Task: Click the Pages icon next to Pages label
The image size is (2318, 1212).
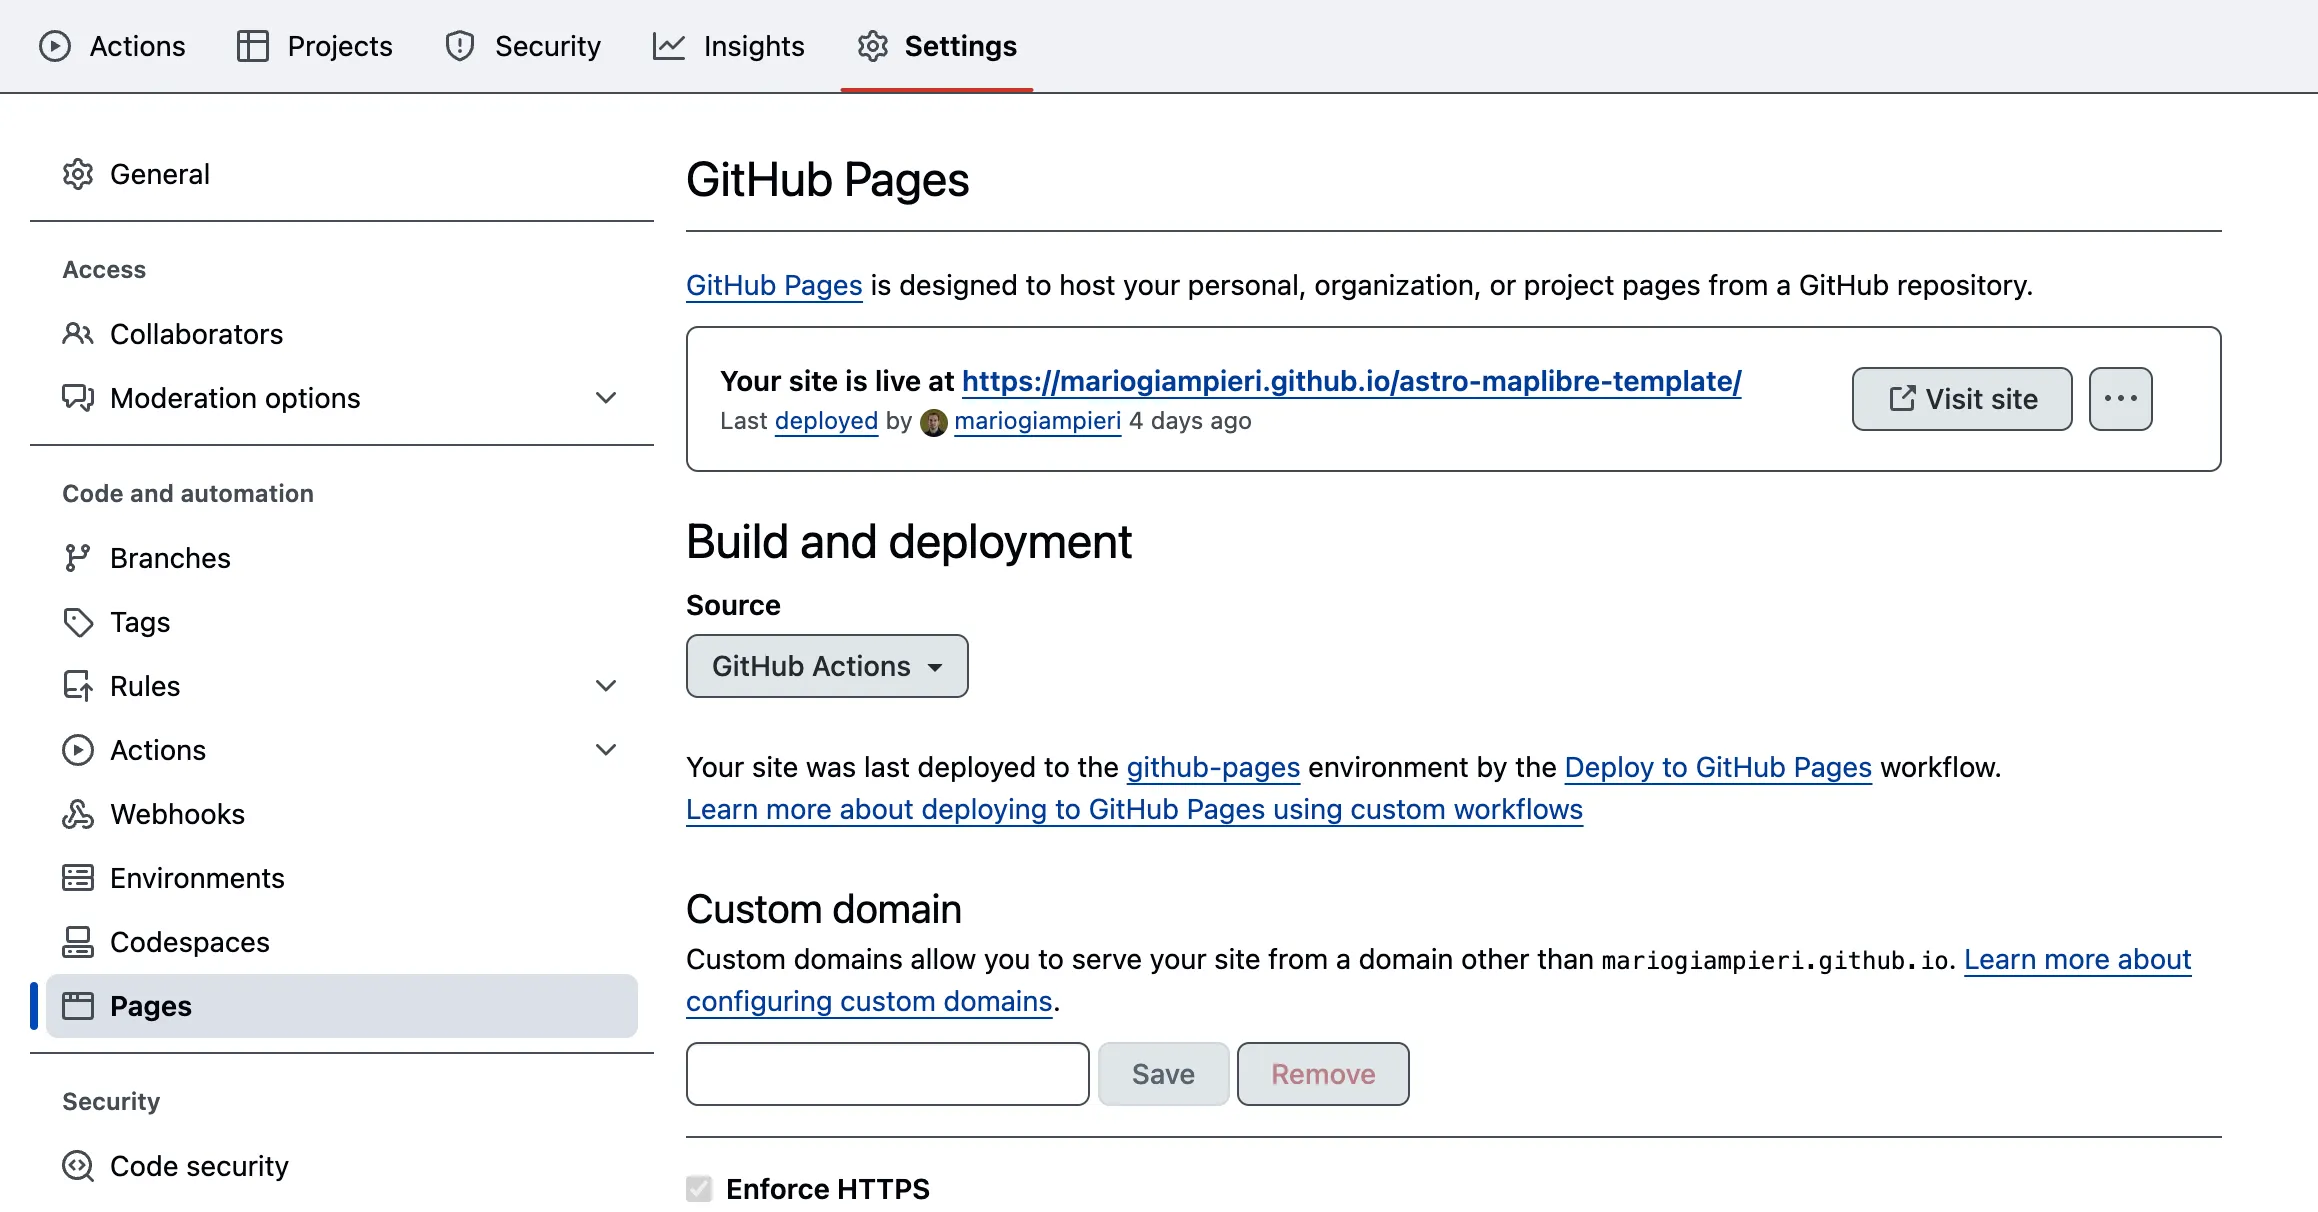Action: point(78,1006)
